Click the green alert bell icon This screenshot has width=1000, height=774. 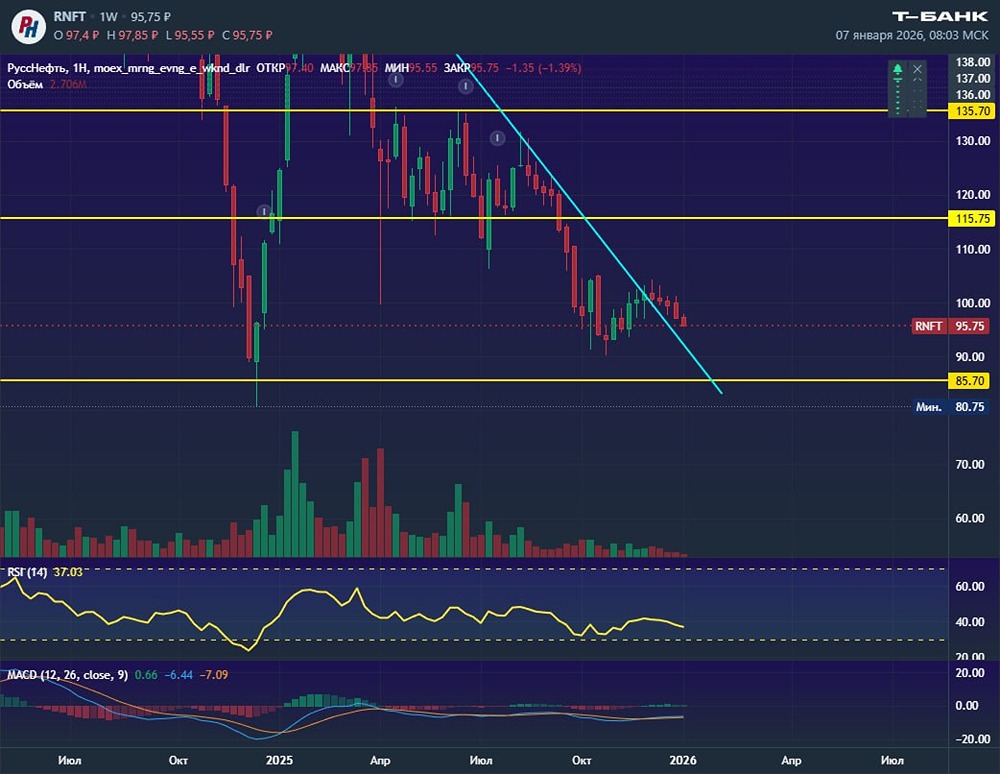(898, 69)
